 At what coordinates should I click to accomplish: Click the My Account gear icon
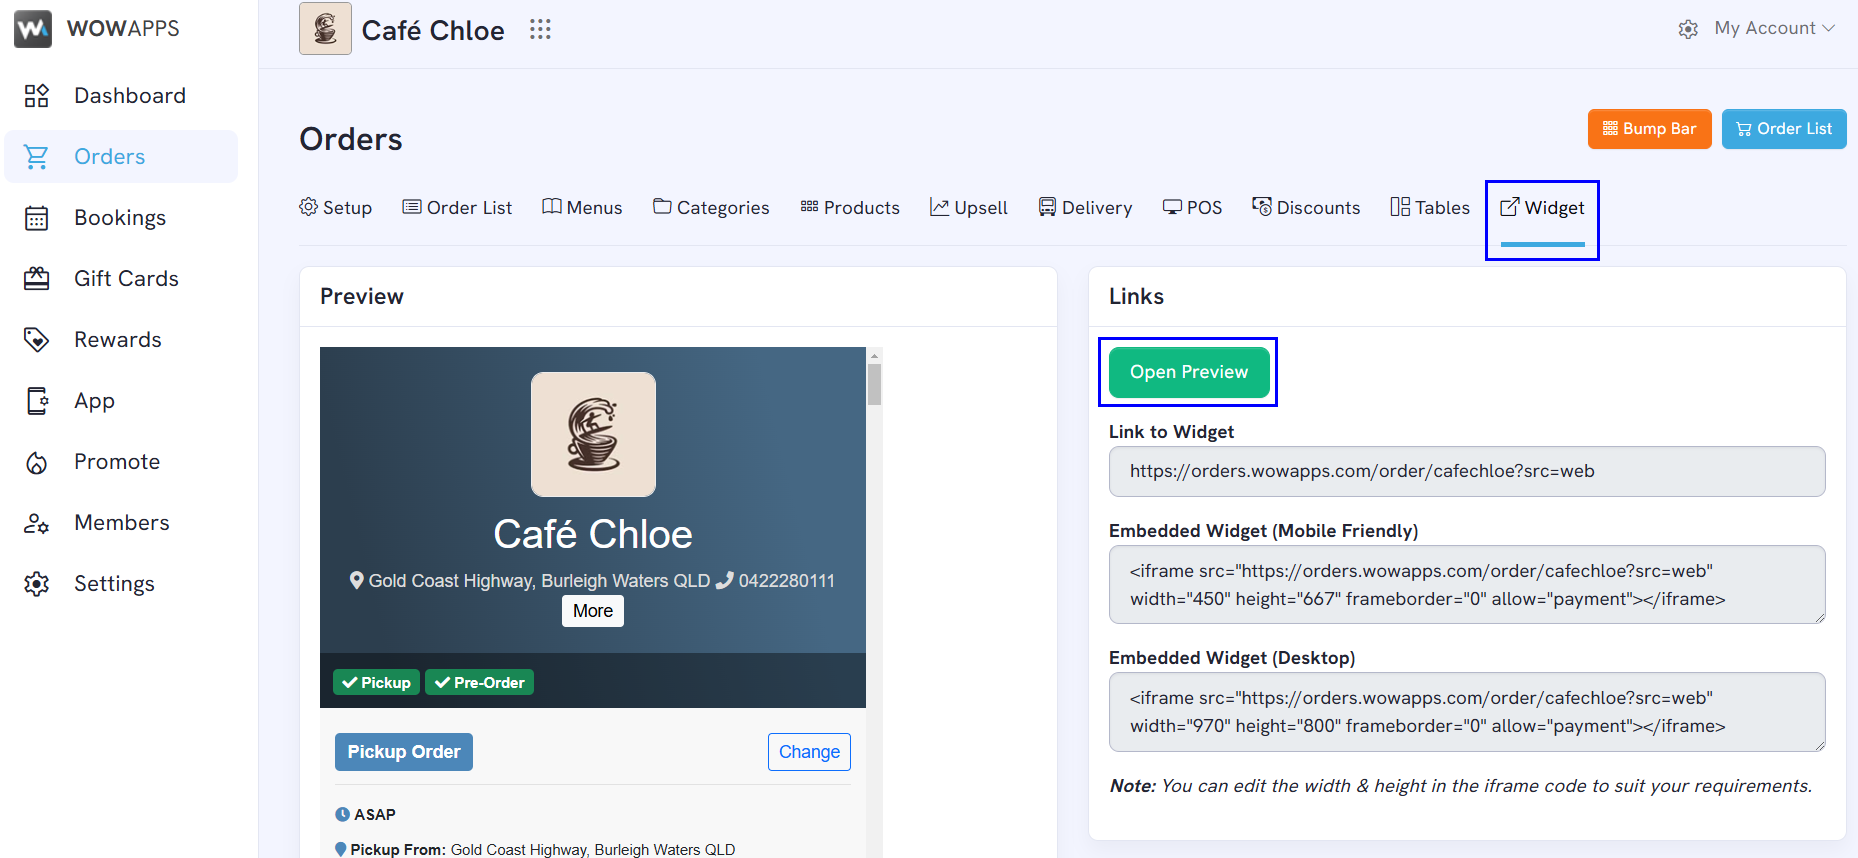click(1688, 29)
